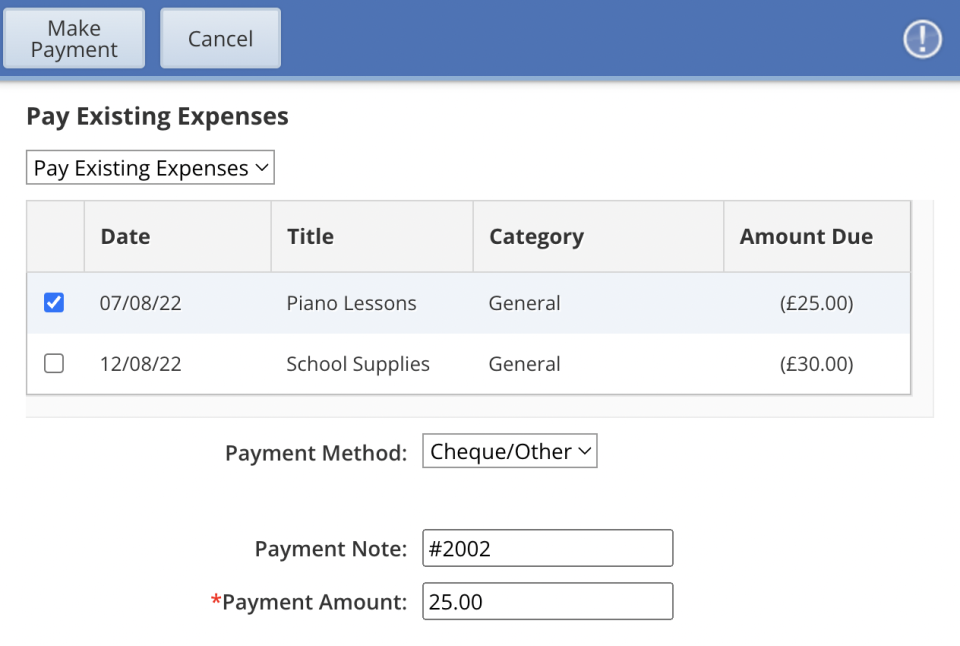Image resolution: width=960 pixels, height=646 pixels.
Task: Select the School Supplies expense row
Action: pos(358,363)
